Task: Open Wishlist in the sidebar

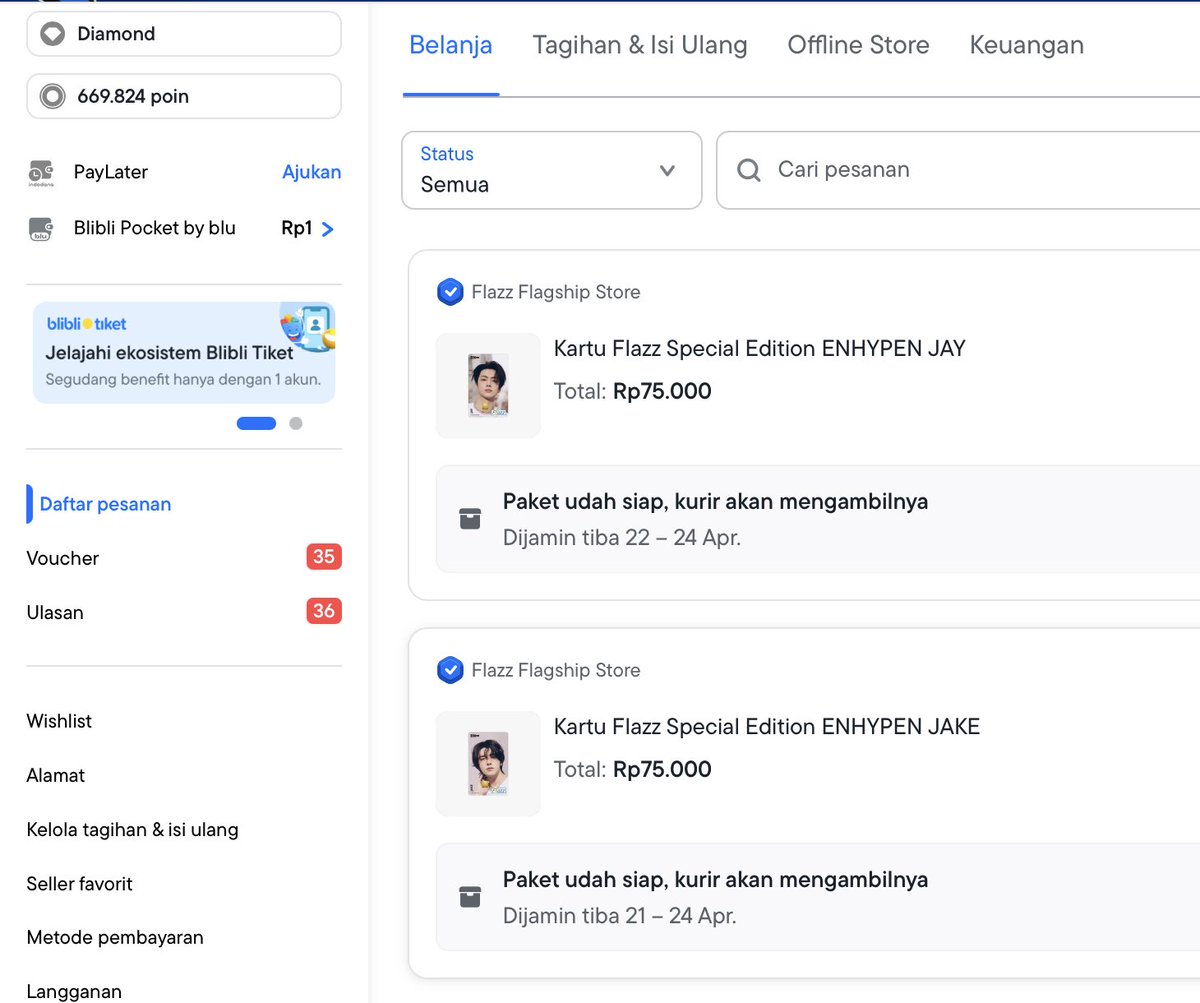Action: point(59,721)
